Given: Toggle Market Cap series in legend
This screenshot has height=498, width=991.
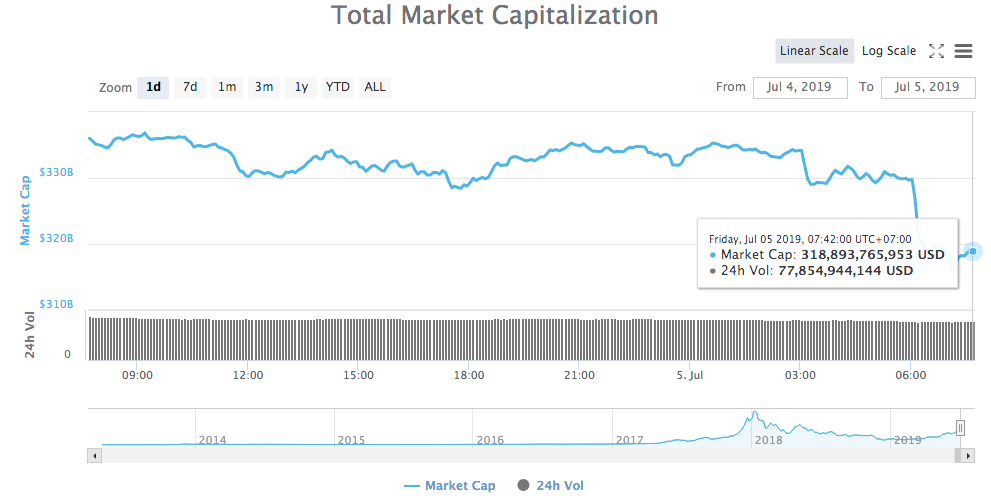Looking at the screenshot, I should (449, 486).
